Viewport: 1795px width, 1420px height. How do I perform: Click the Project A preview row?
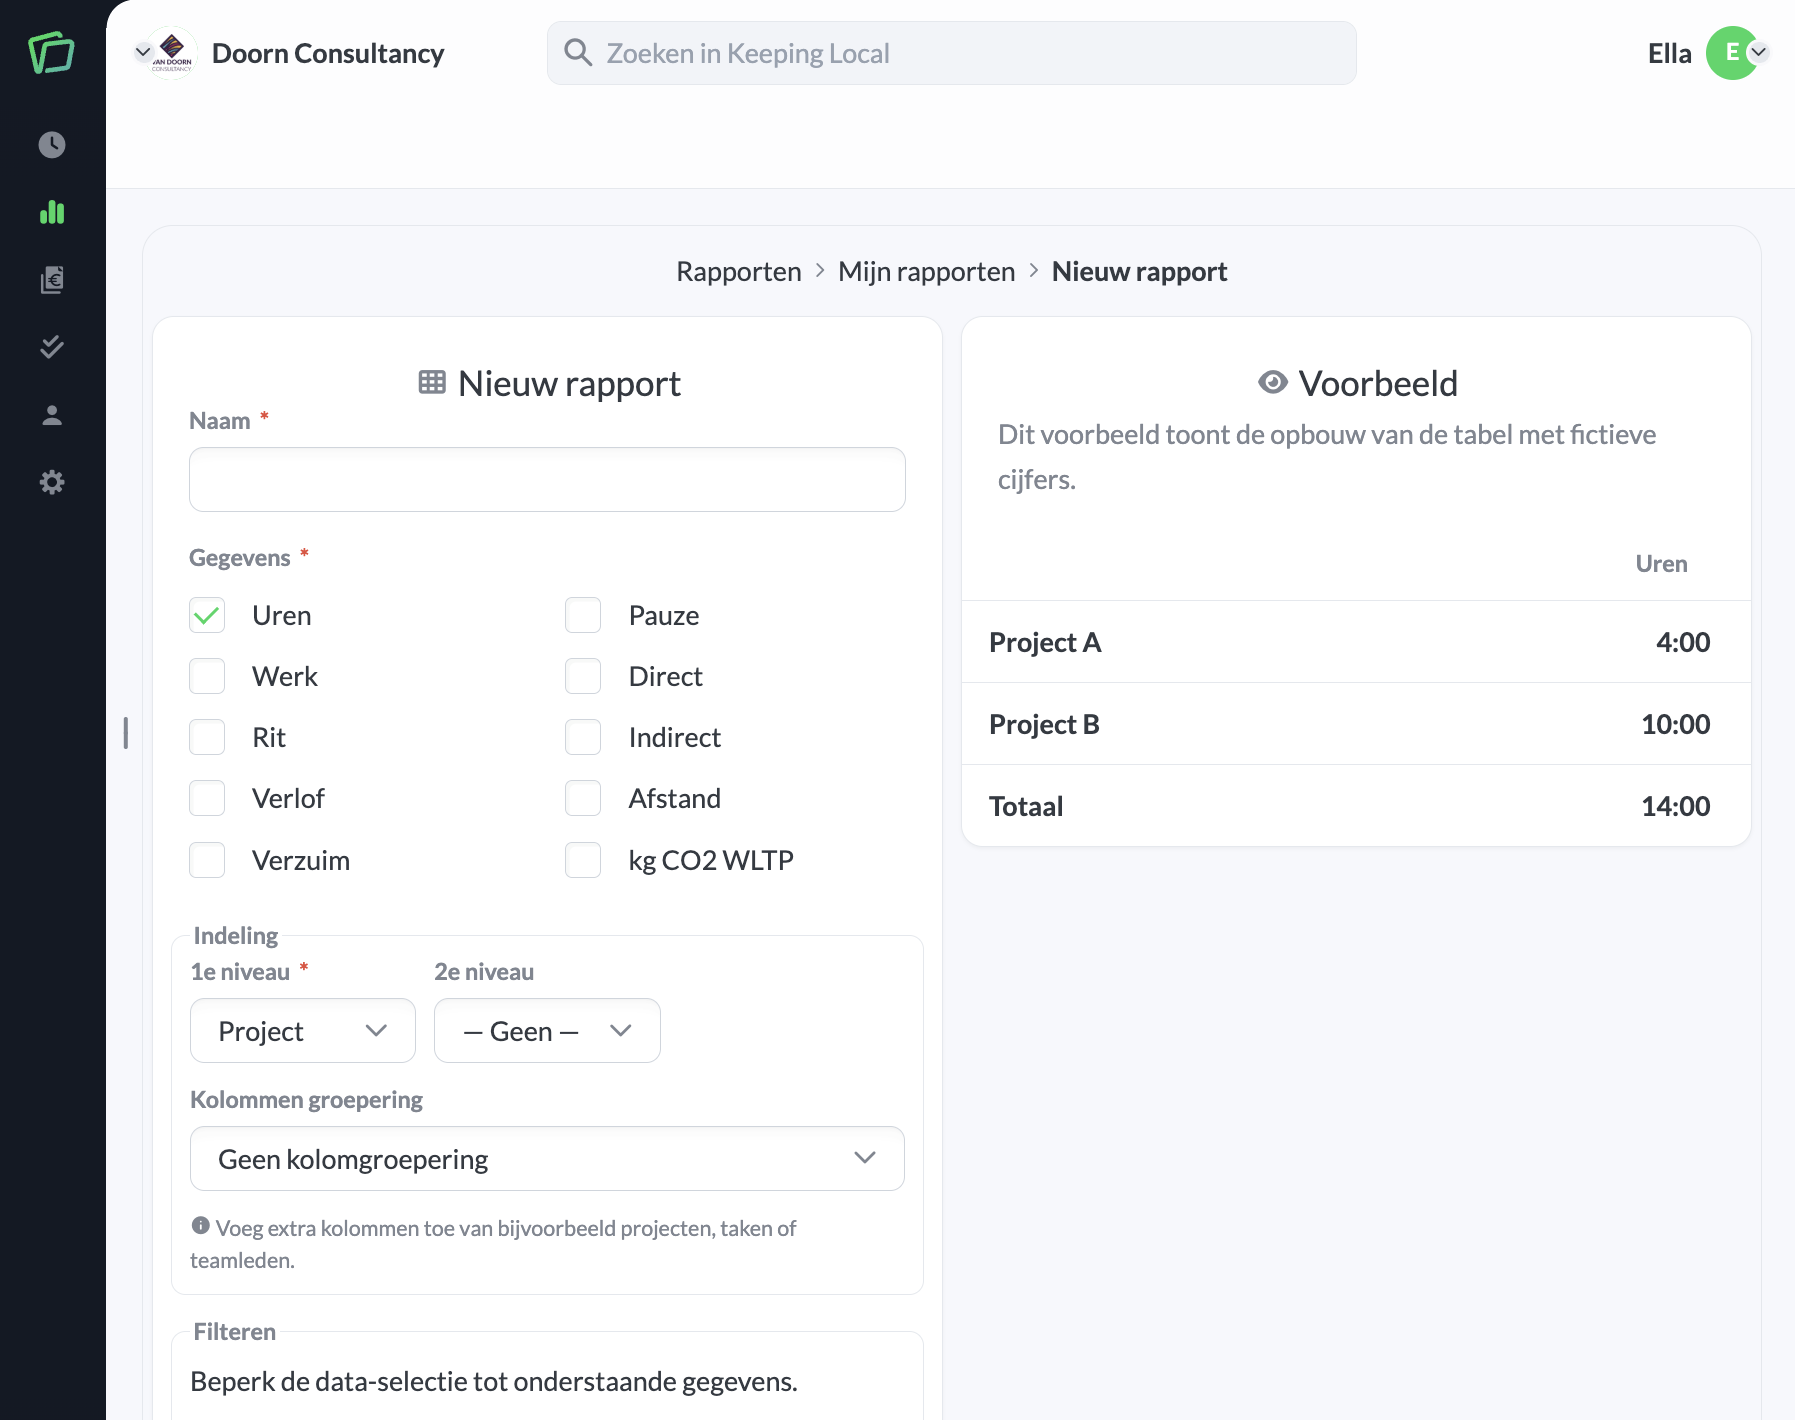pos(1356,642)
